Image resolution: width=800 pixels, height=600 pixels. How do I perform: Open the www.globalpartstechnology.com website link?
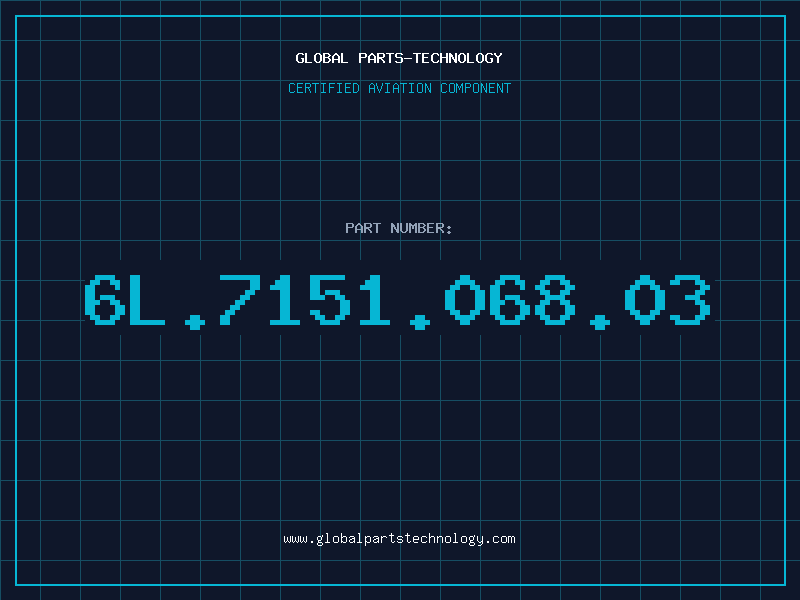(x=399, y=539)
